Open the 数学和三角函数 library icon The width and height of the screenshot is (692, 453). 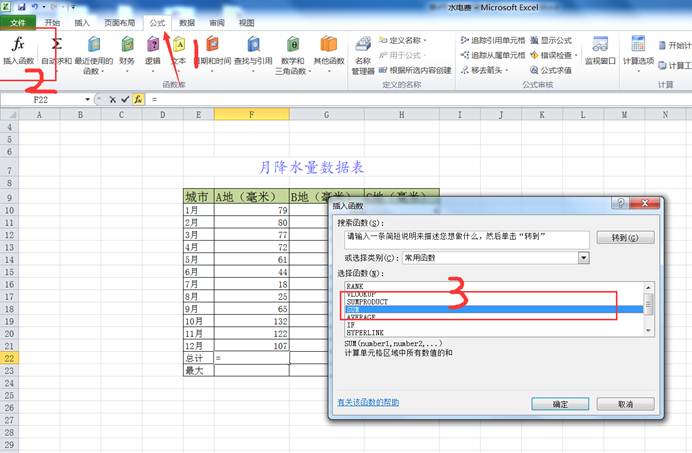click(x=294, y=46)
